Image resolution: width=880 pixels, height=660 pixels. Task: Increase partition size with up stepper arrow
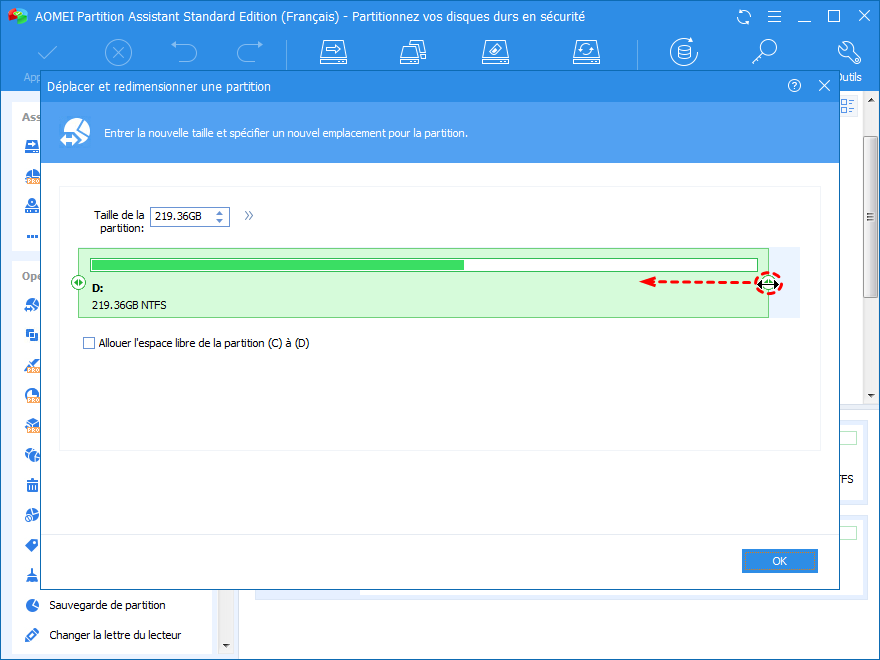220,212
